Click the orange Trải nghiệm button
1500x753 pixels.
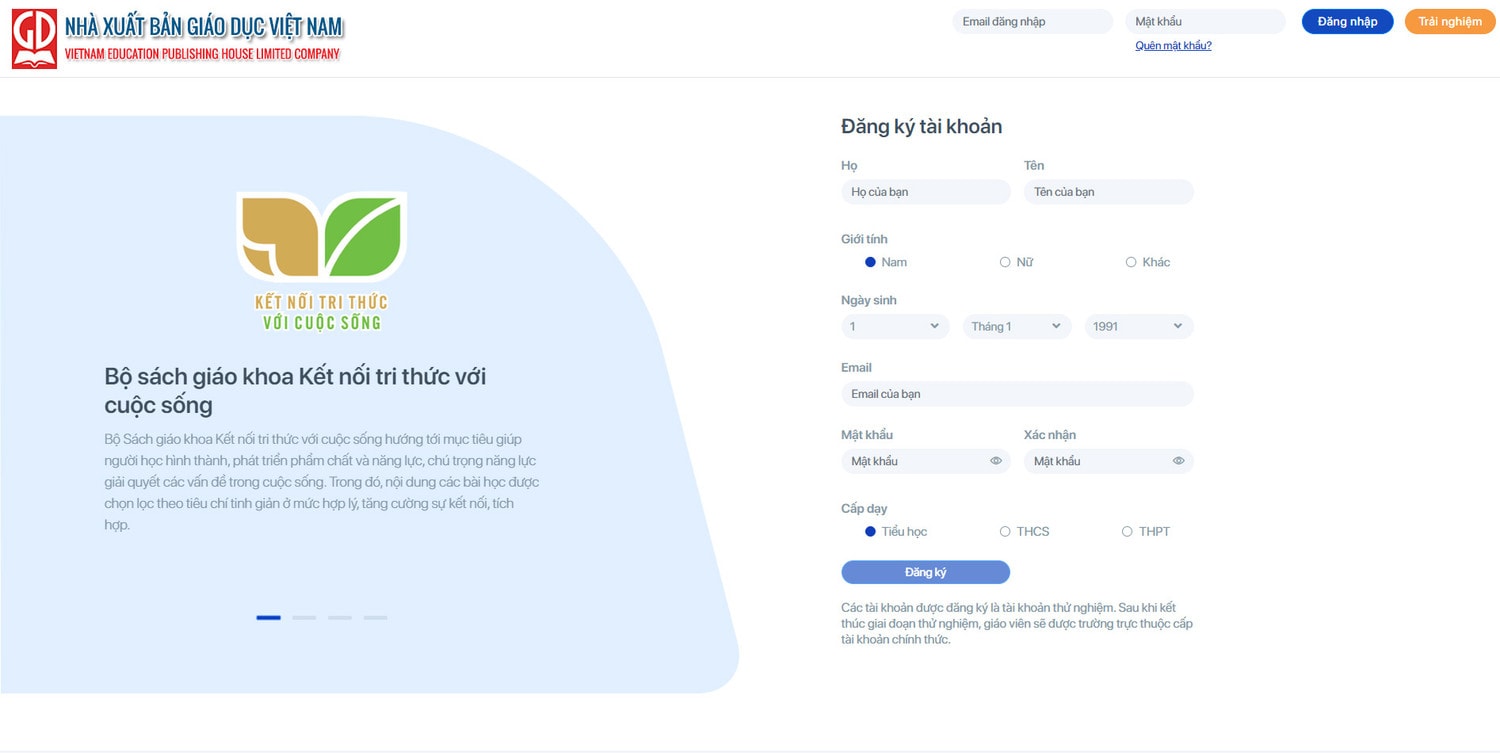1450,22
